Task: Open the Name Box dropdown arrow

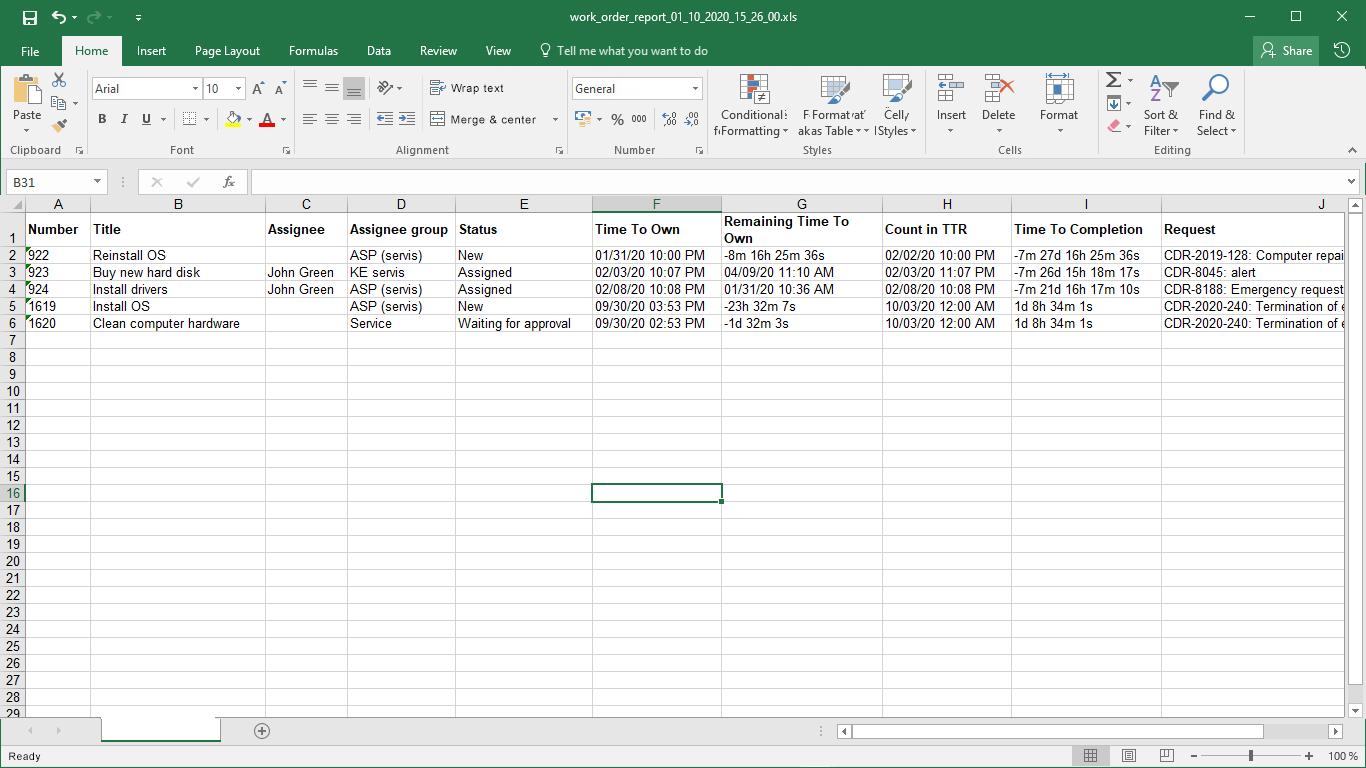Action: pos(97,182)
